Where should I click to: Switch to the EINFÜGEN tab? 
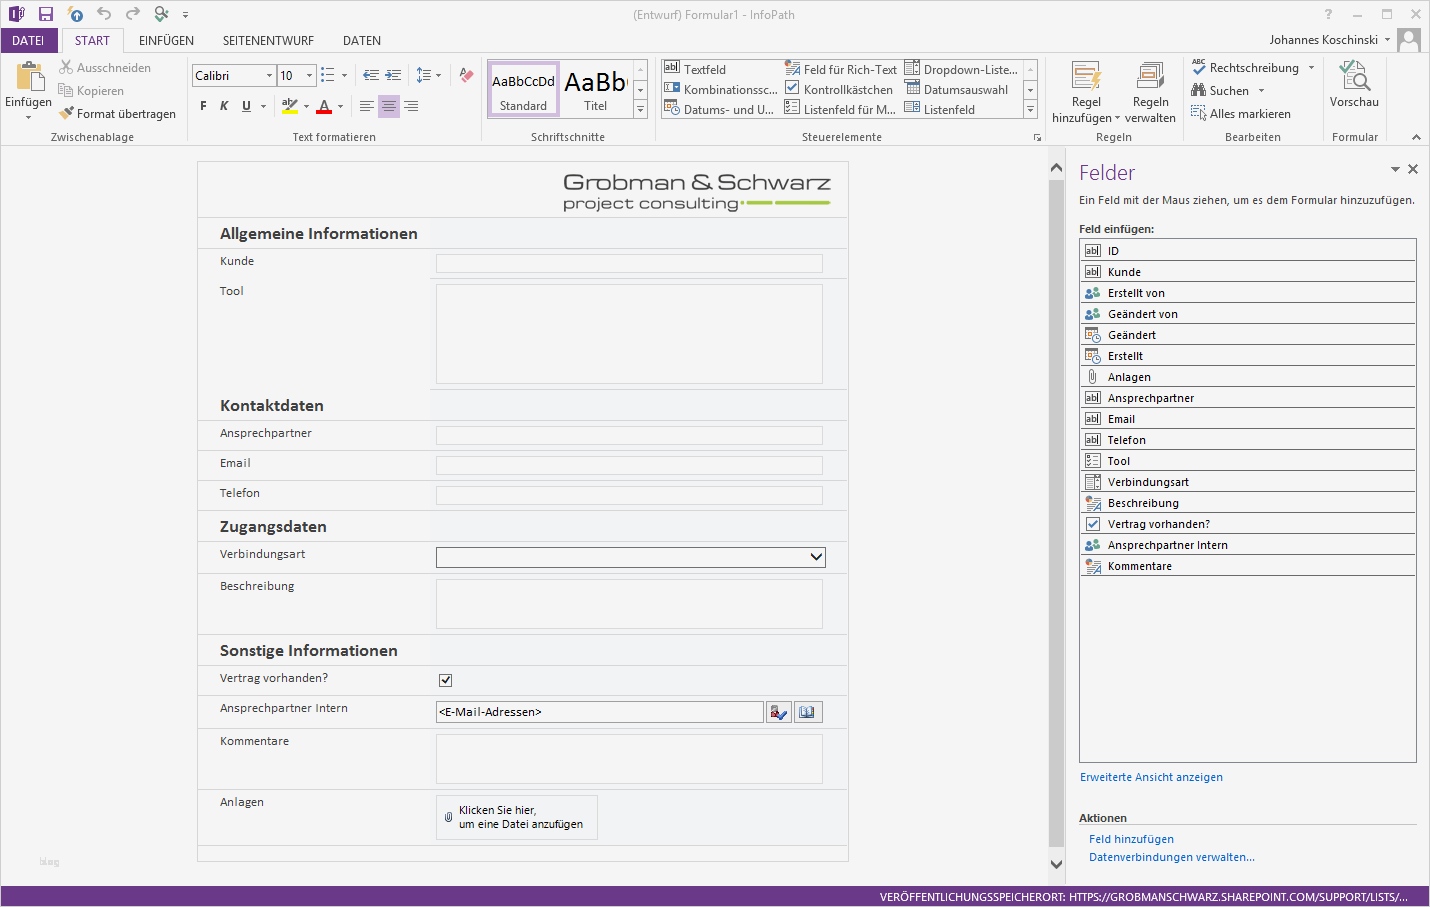pos(166,41)
